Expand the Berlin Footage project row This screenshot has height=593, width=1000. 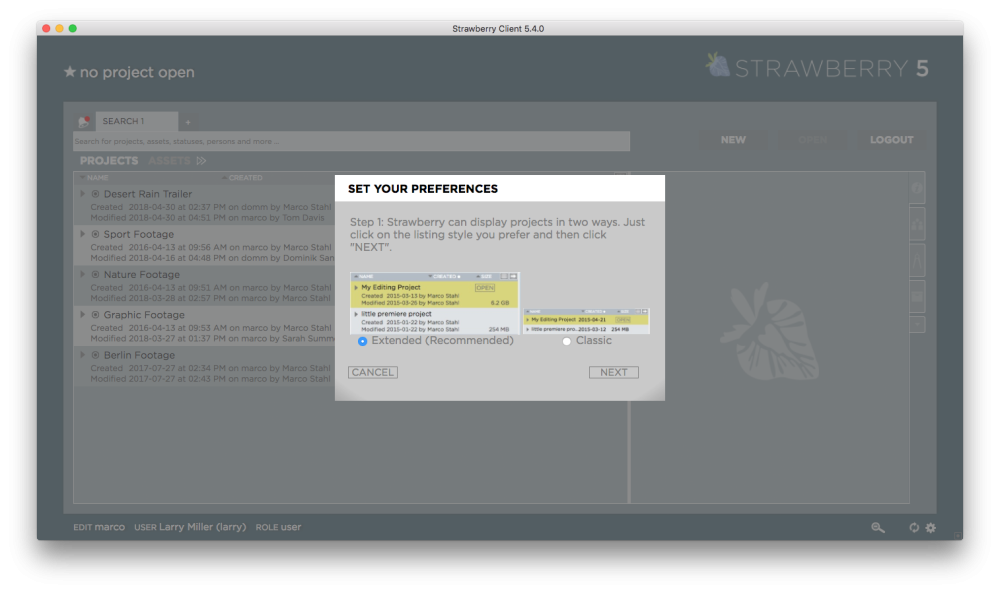(82, 355)
